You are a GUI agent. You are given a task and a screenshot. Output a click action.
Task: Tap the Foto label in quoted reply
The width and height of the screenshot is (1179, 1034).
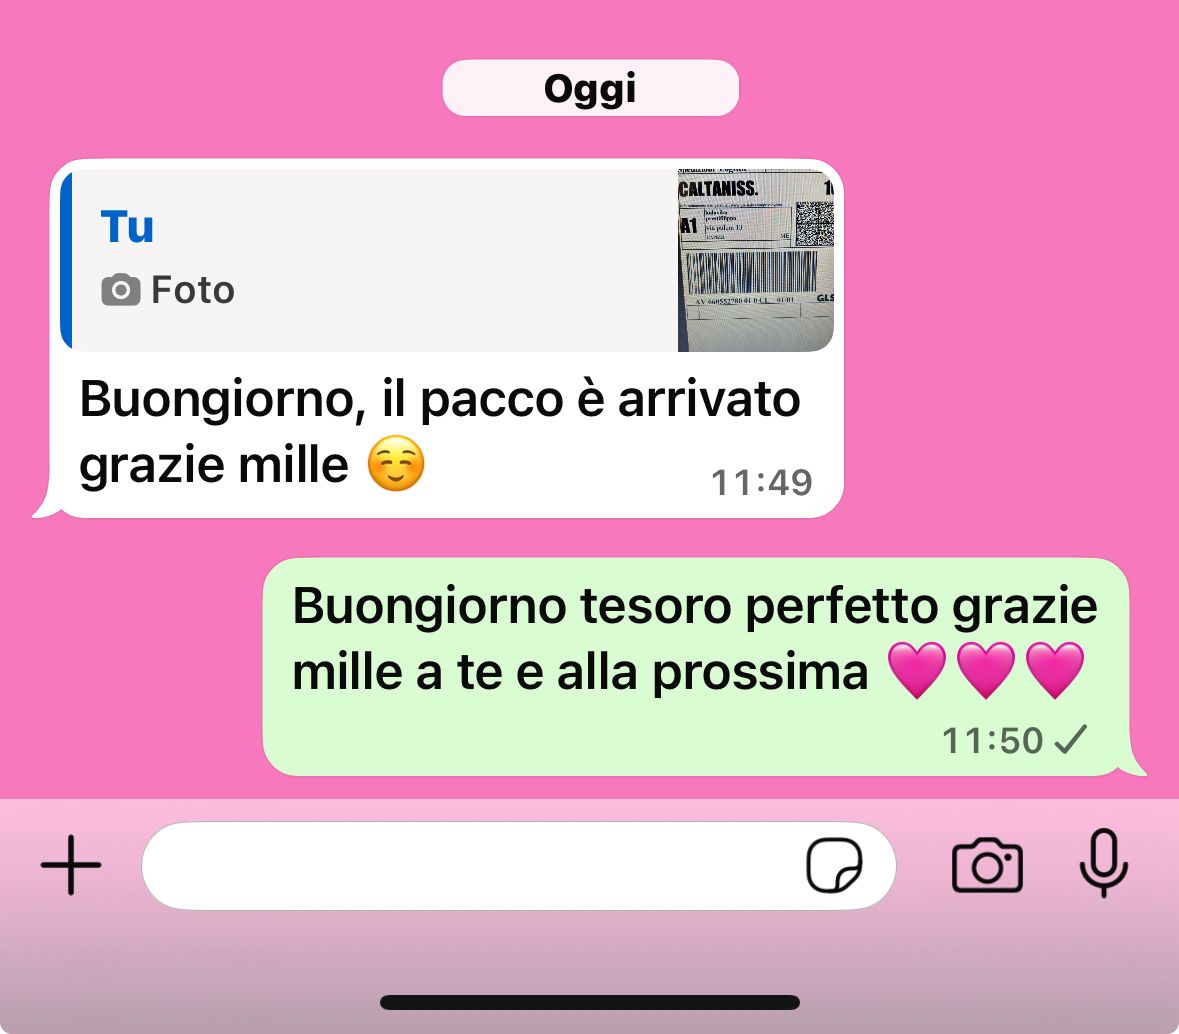click(193, 290)
